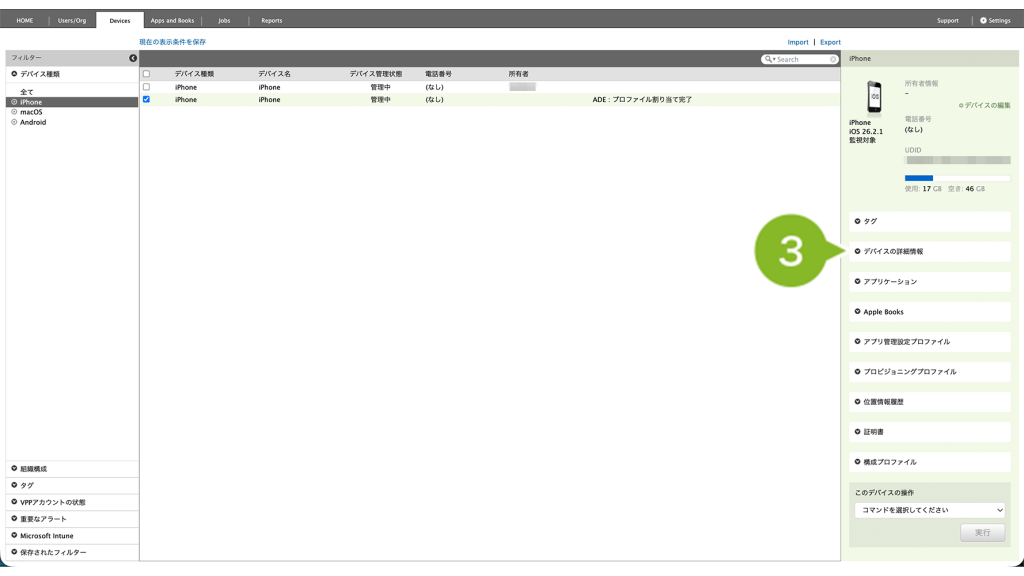1024x576 pixels.
Task: Expand the Microsoft Intune filter
Action: 72,536
